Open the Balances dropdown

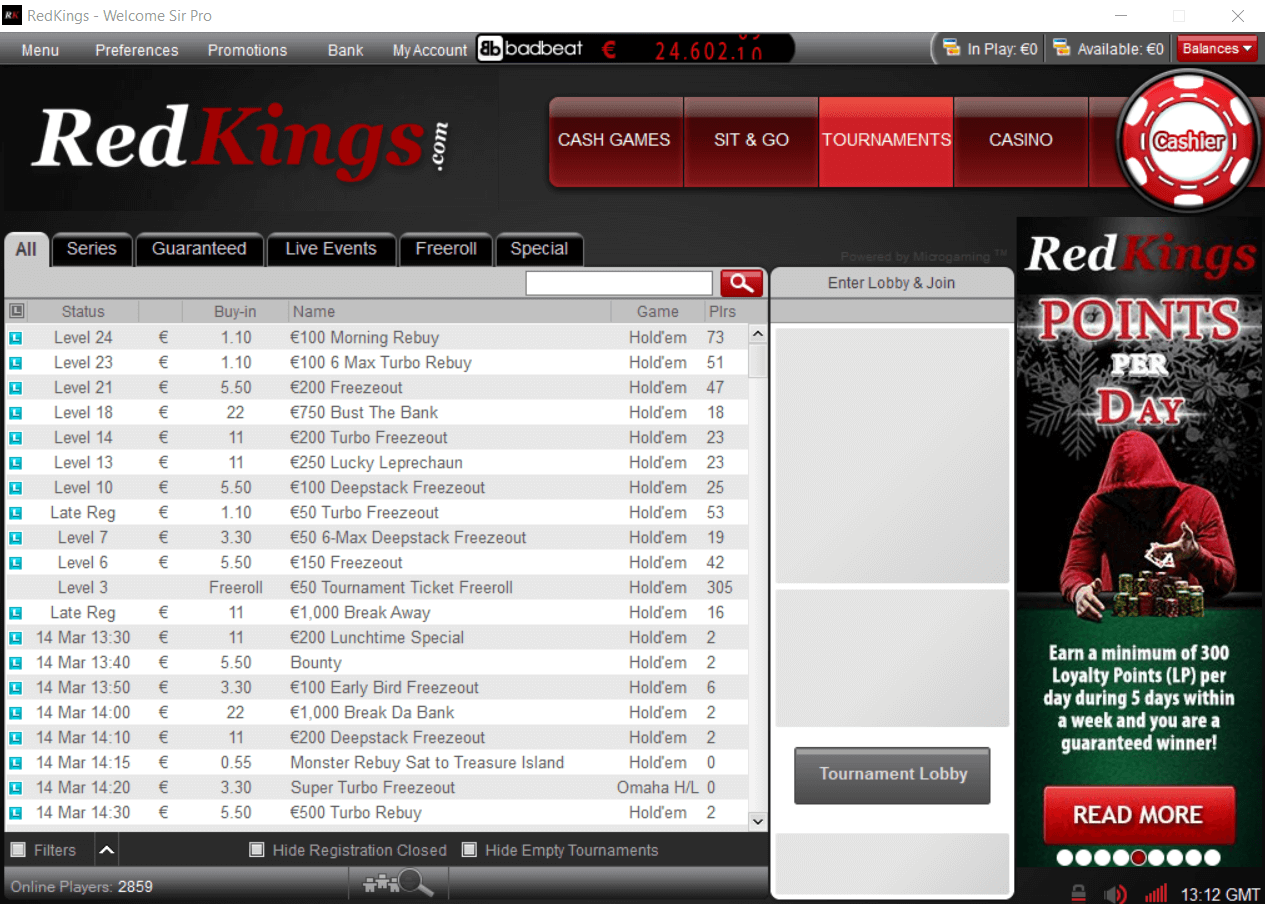(x=1217, y=48)
